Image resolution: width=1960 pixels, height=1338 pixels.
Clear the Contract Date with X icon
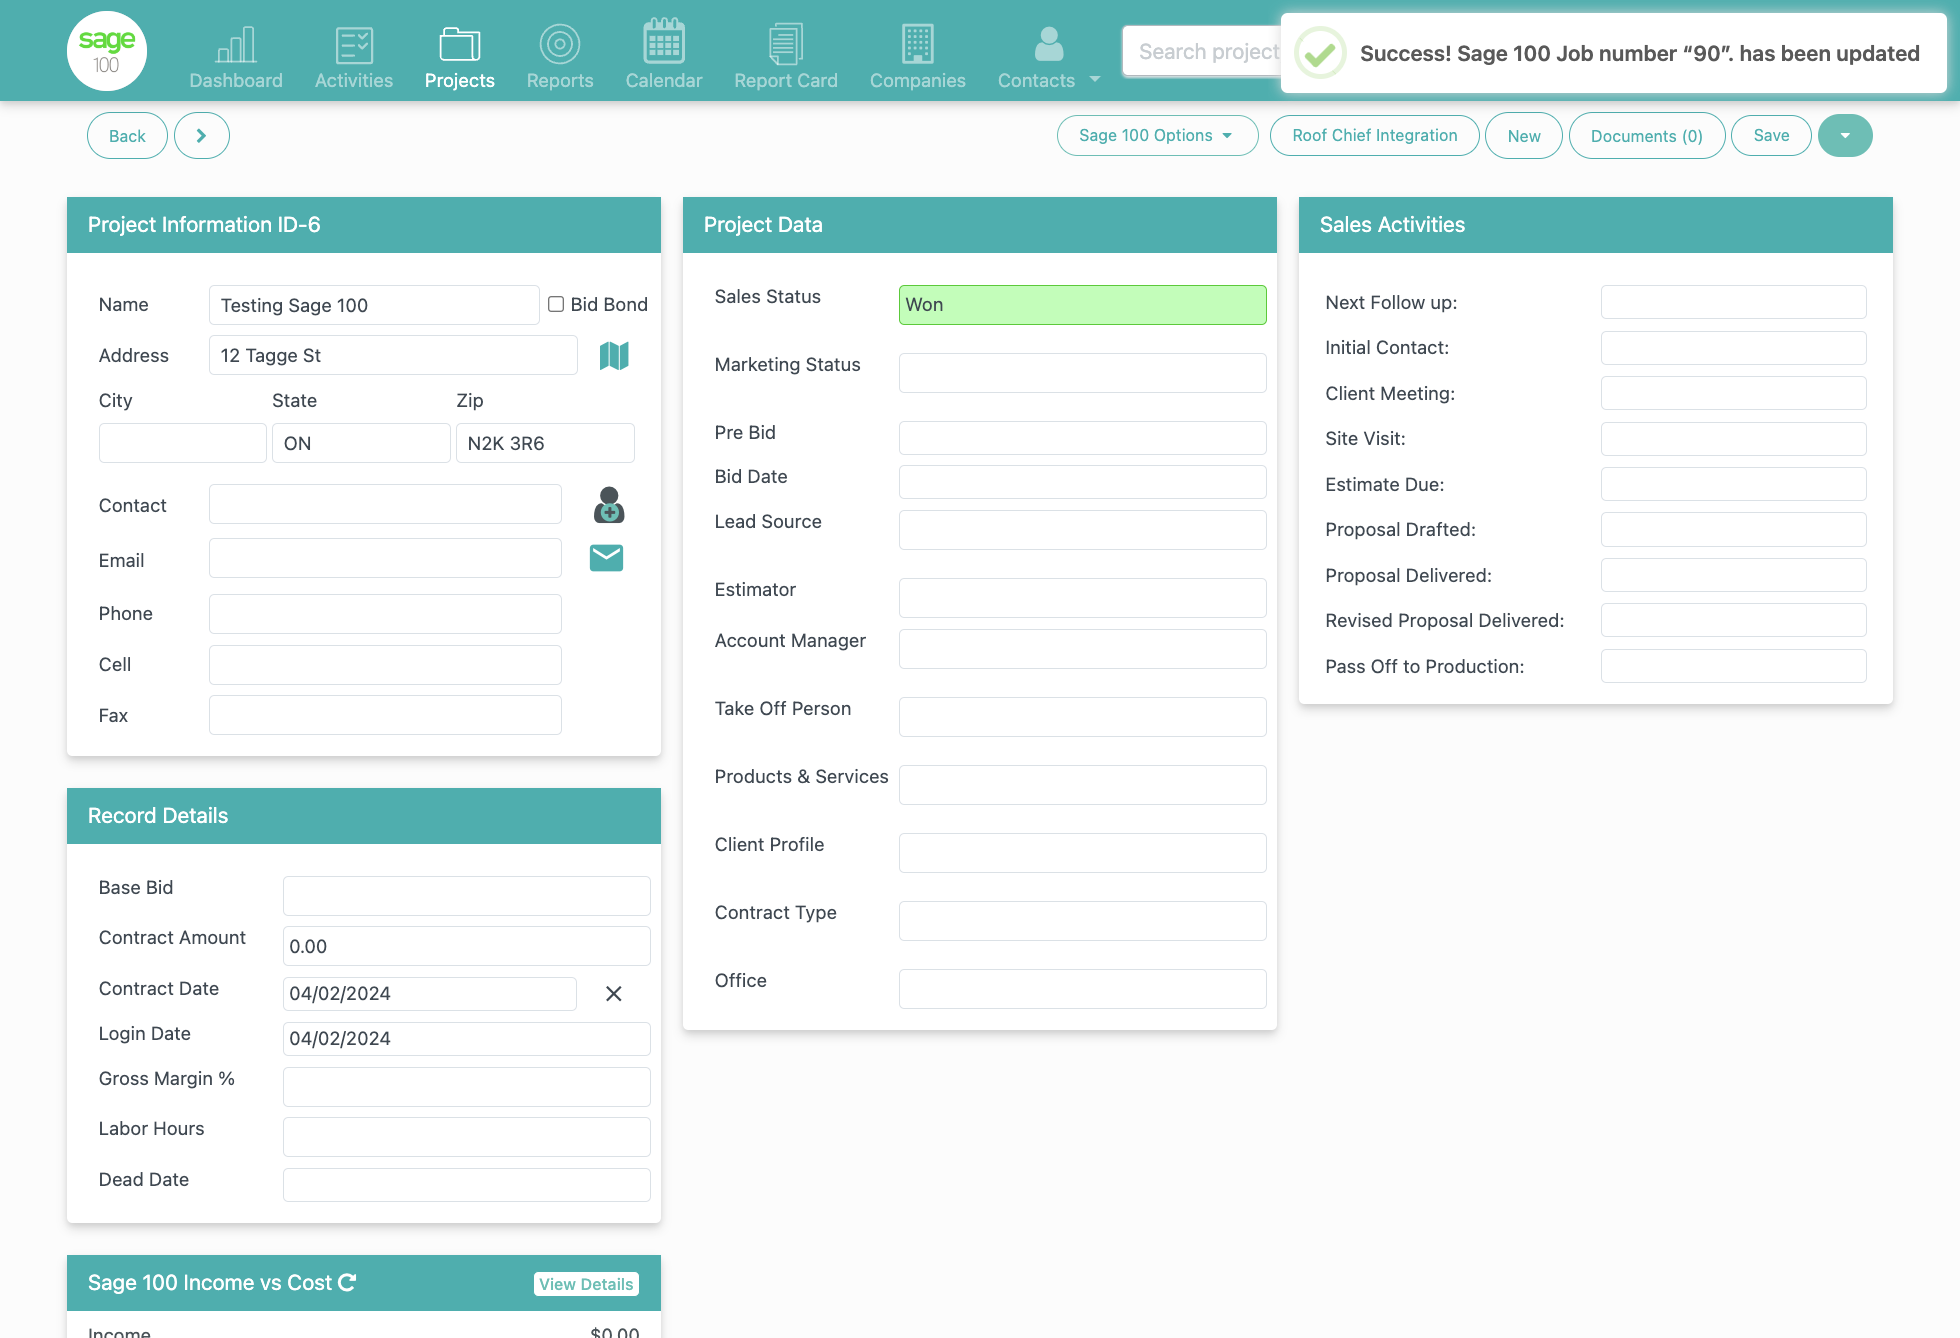pyautogui.click(x=614, y=993)
